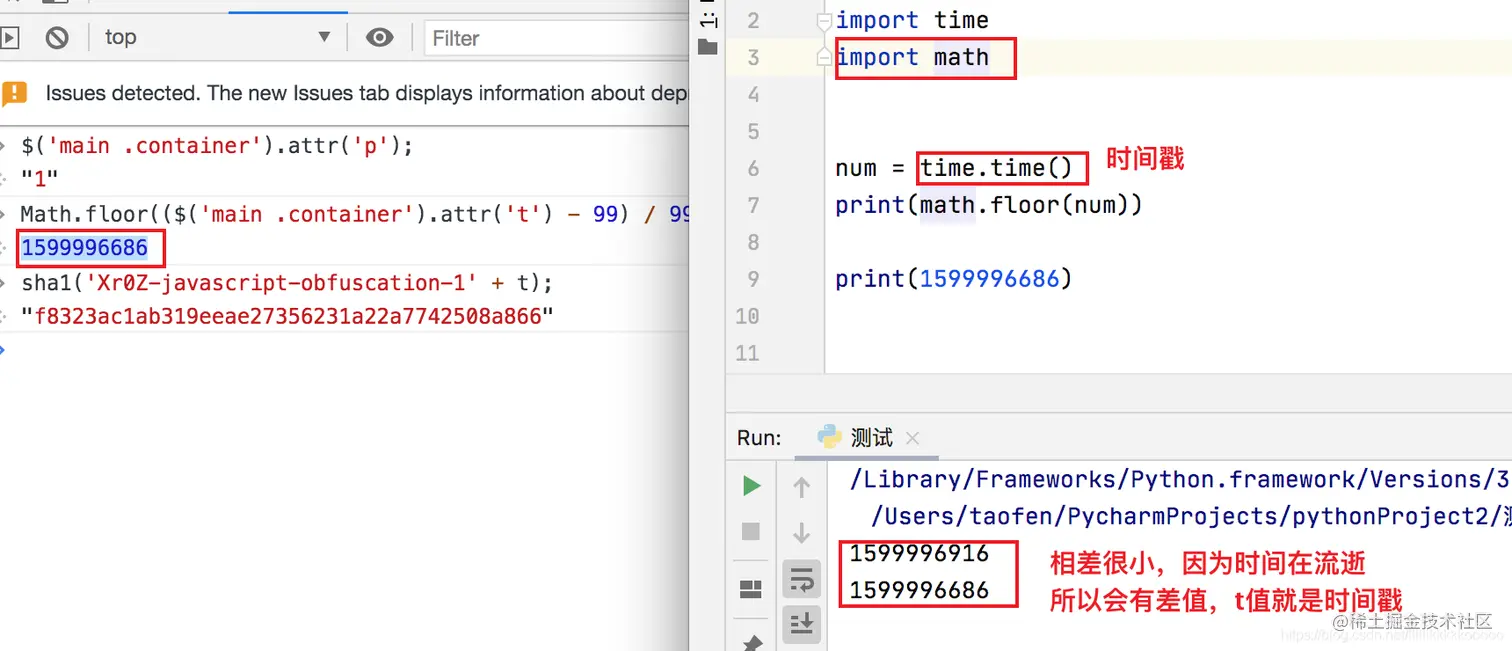
Task: Close the '测试' Run tab
Action: (x=912, y=438)
